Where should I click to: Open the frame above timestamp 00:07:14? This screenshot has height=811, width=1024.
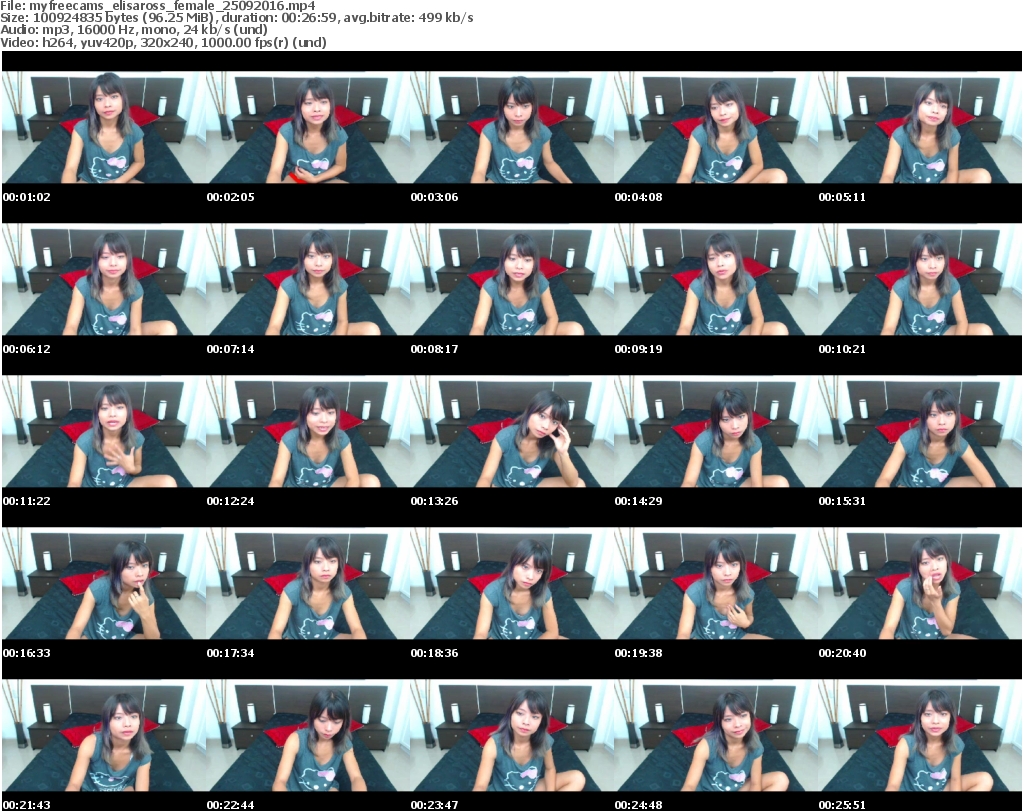(x=308, y=279)
